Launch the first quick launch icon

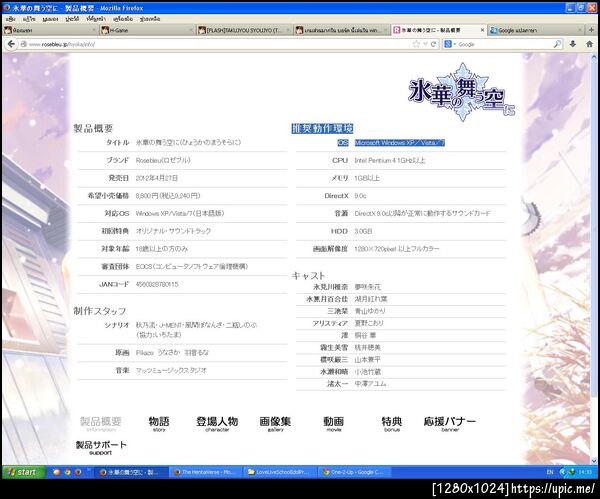point(56,472)
